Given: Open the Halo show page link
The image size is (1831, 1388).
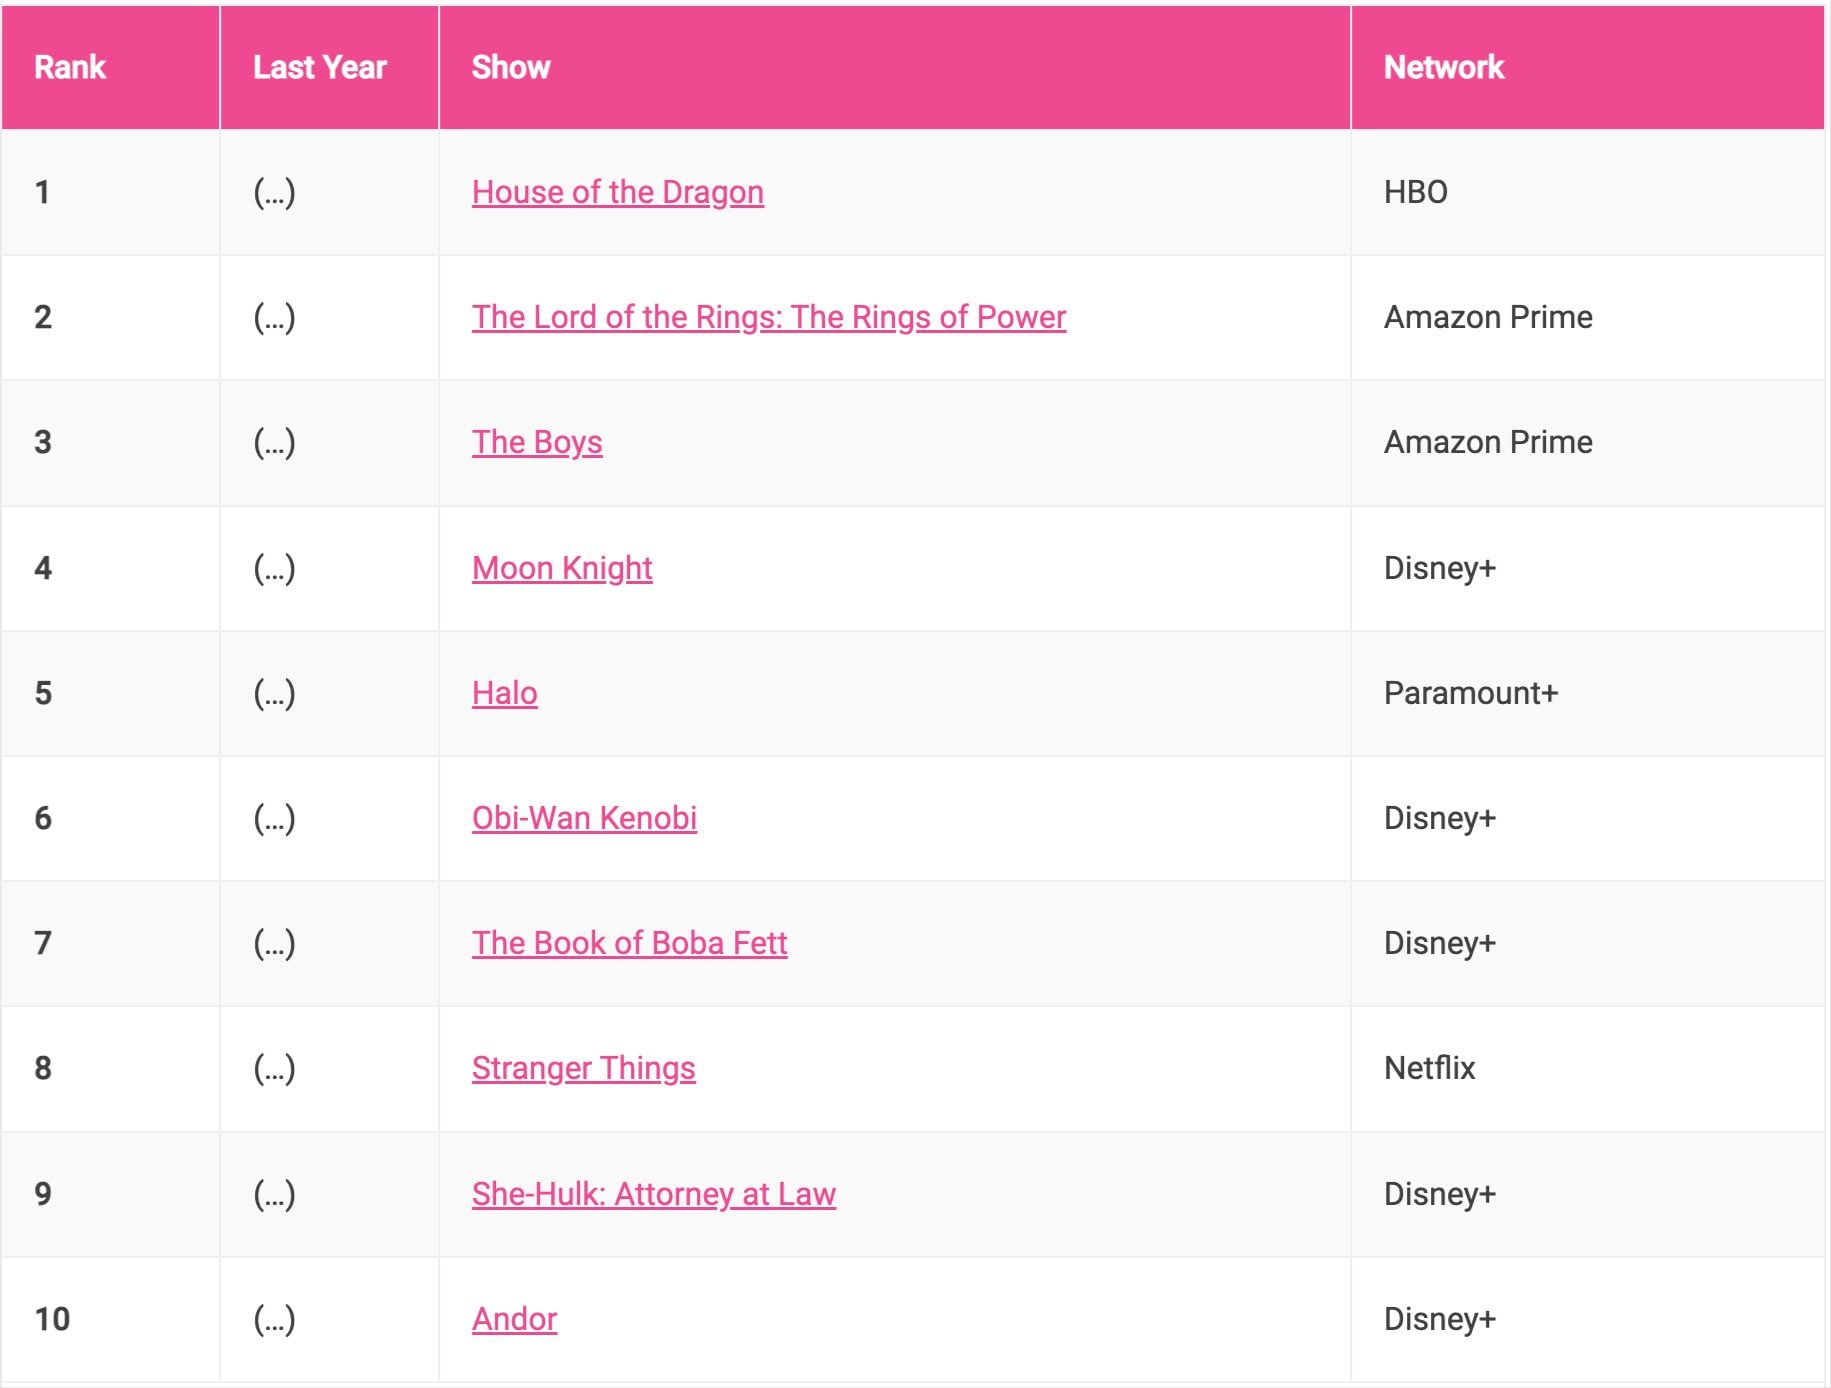Looking at the screenshot, I should point(504,693).
